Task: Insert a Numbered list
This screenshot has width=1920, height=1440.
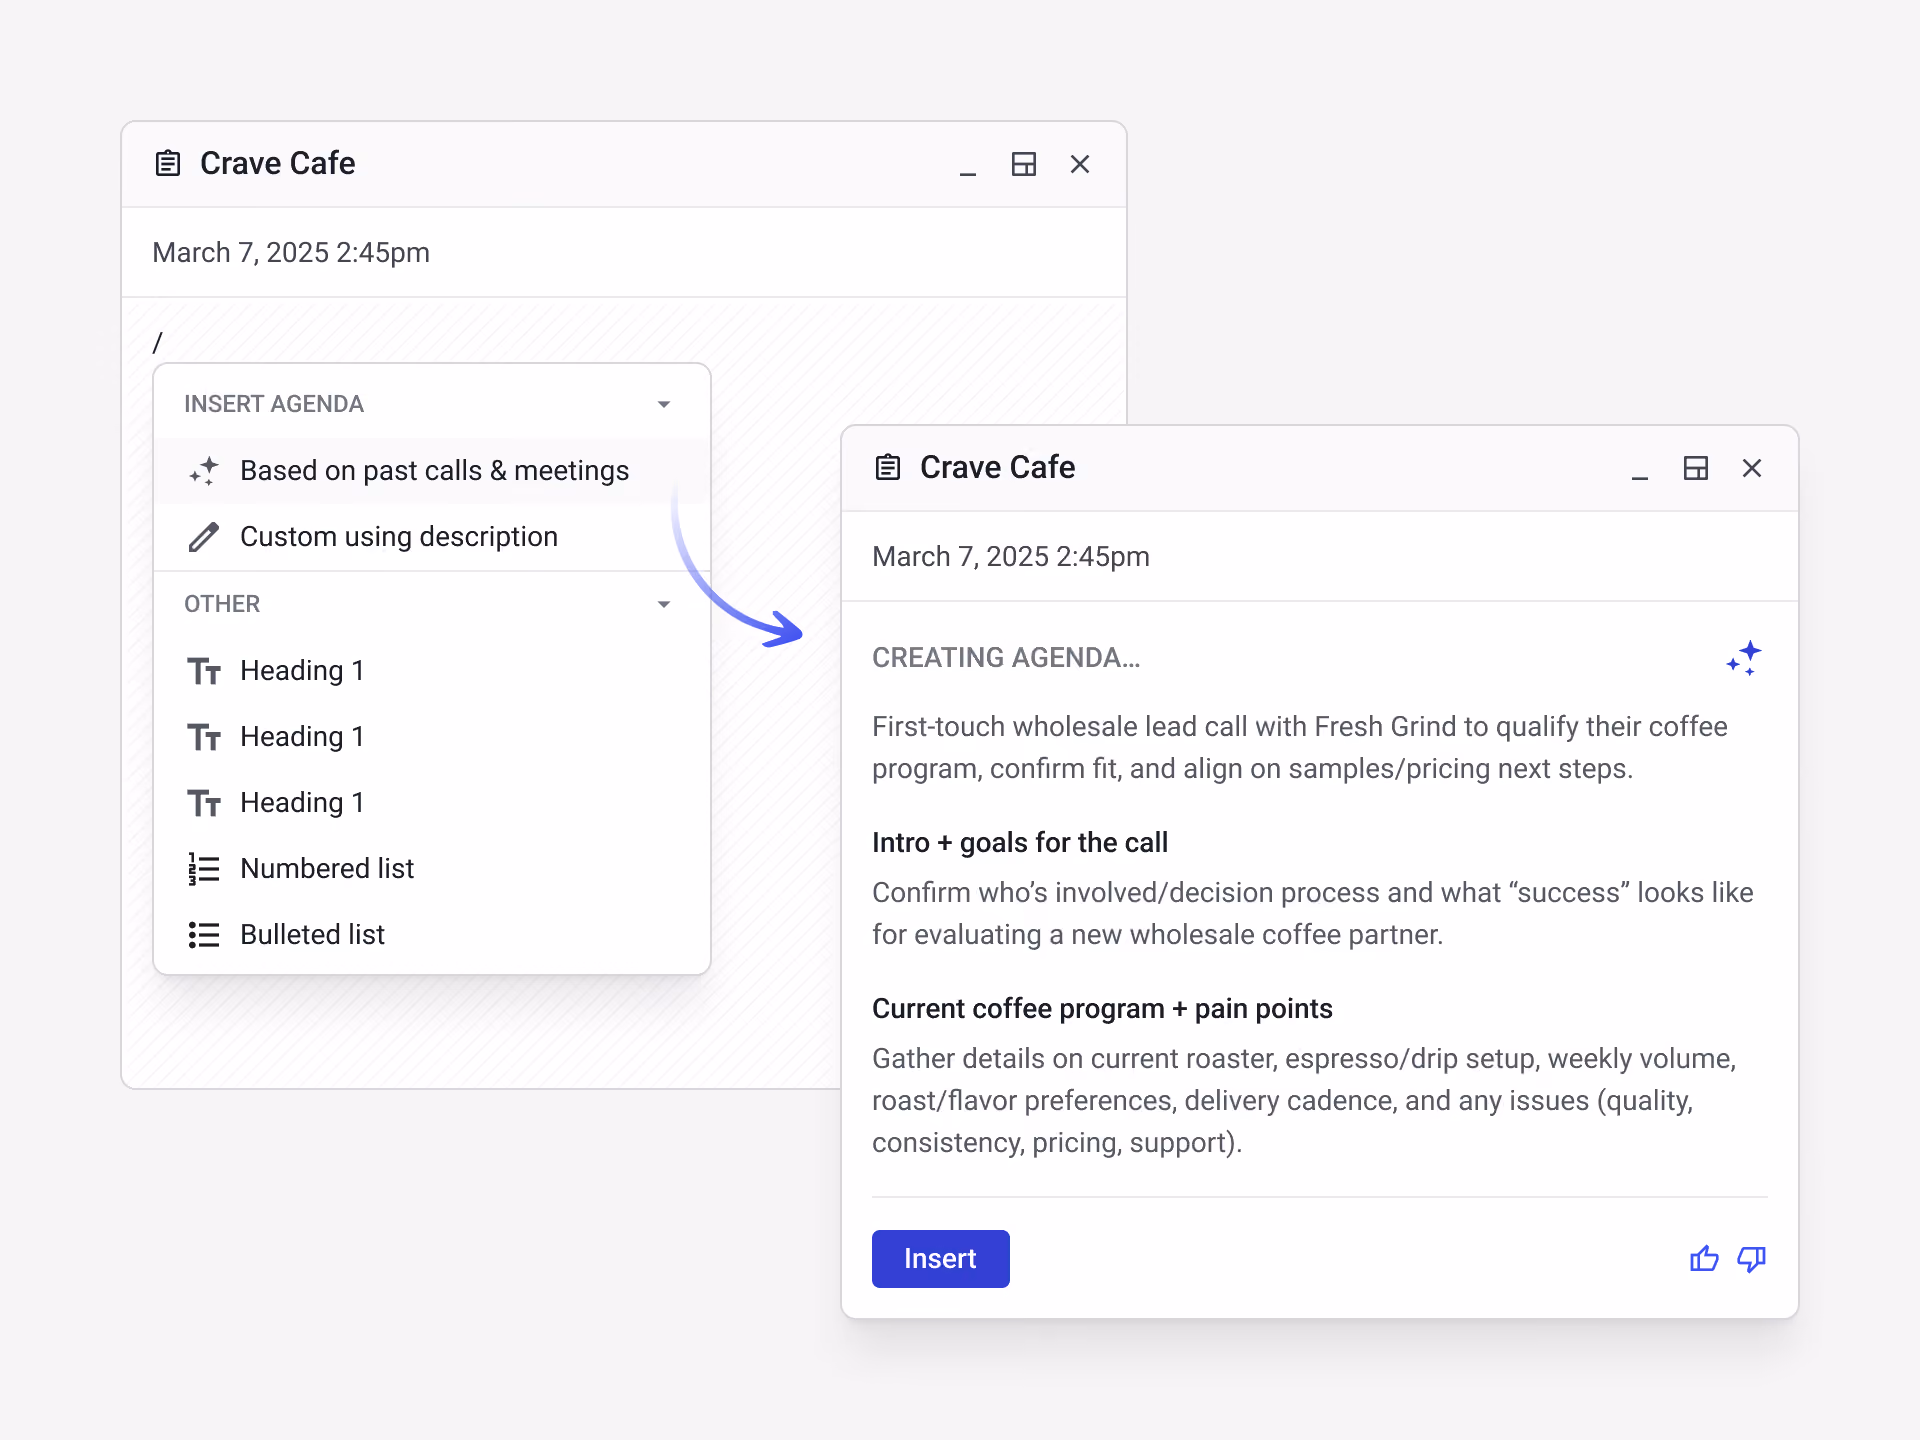Action: tap(432, 869)
